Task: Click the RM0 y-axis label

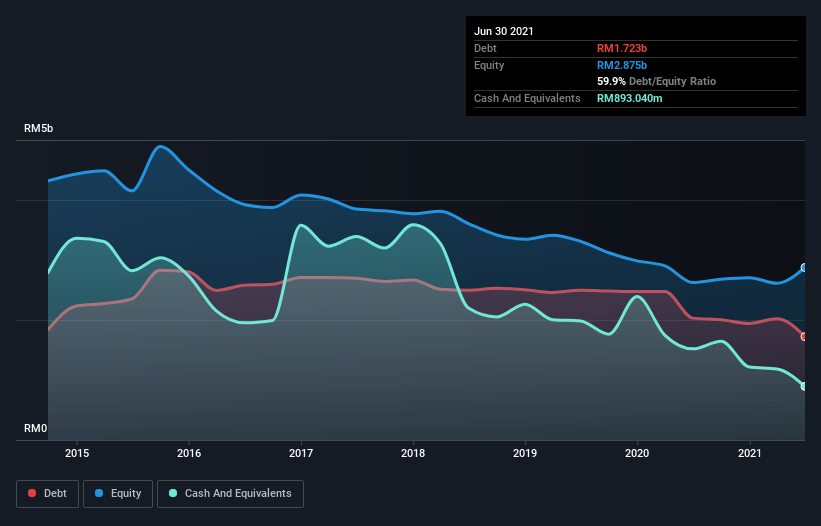Action: [36, 429]
